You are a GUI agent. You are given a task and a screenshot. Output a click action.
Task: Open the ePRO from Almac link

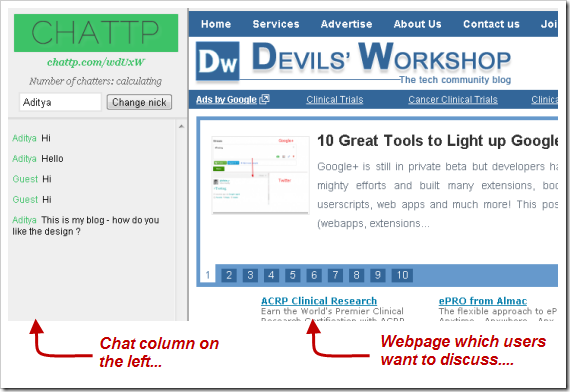point(483,301)
